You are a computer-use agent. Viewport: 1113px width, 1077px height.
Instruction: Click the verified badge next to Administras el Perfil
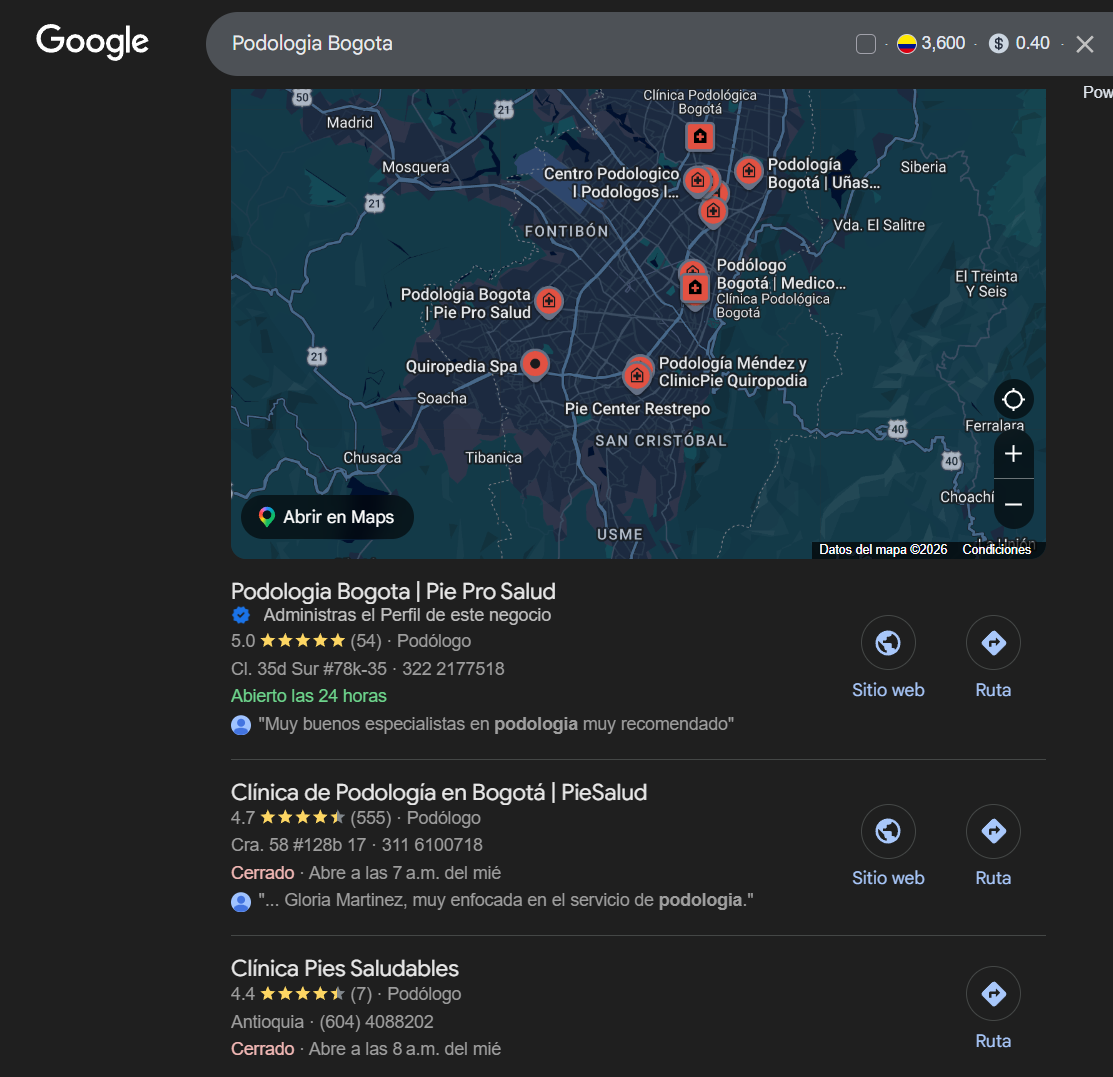tap(241, 615)
